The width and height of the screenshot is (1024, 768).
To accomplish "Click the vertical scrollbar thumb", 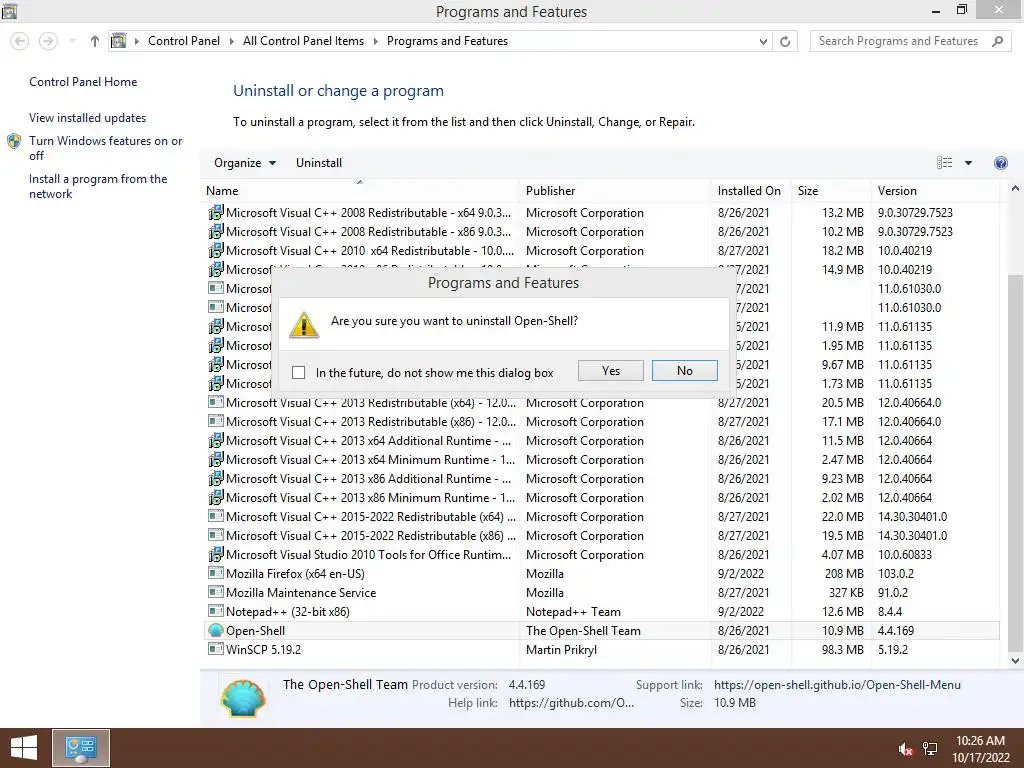I will [x=1015, y=462].
